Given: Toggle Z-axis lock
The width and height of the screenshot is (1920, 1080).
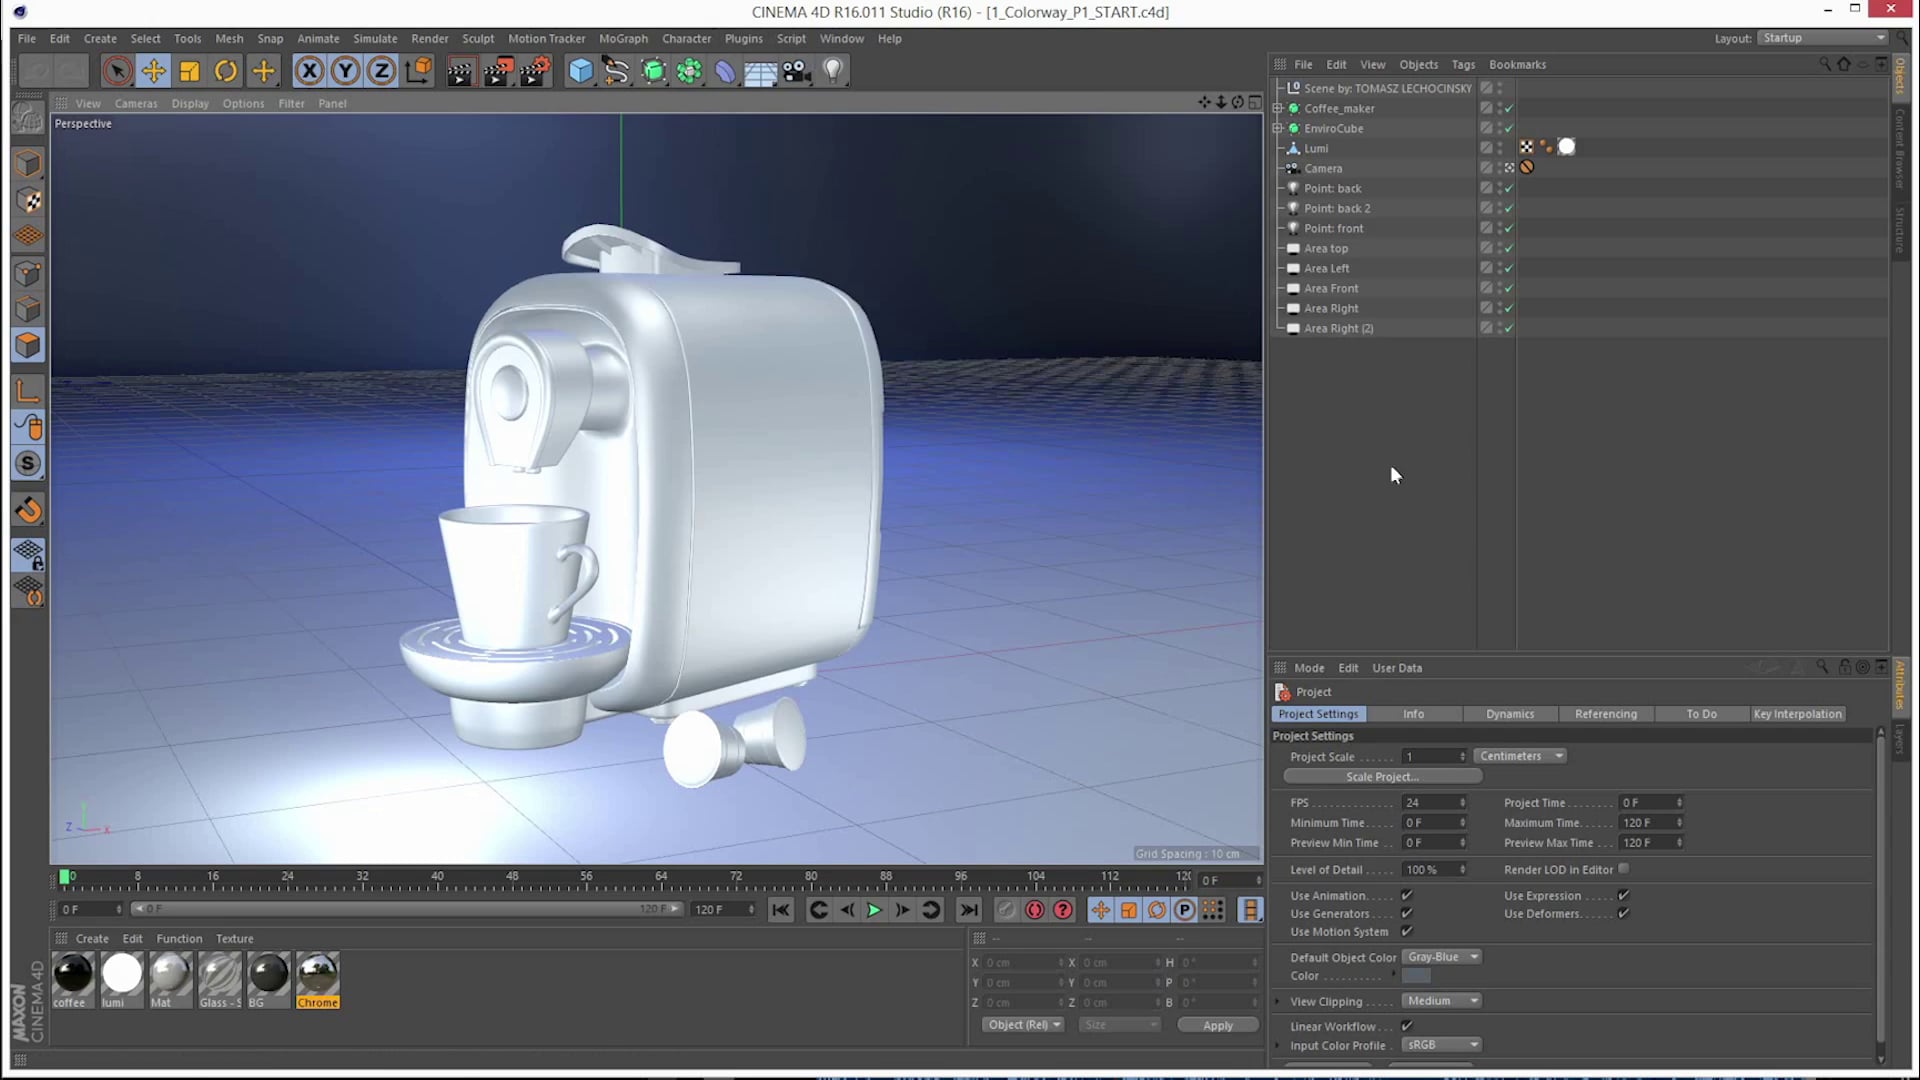Looking at the screenshot, I should pos(381,71).
